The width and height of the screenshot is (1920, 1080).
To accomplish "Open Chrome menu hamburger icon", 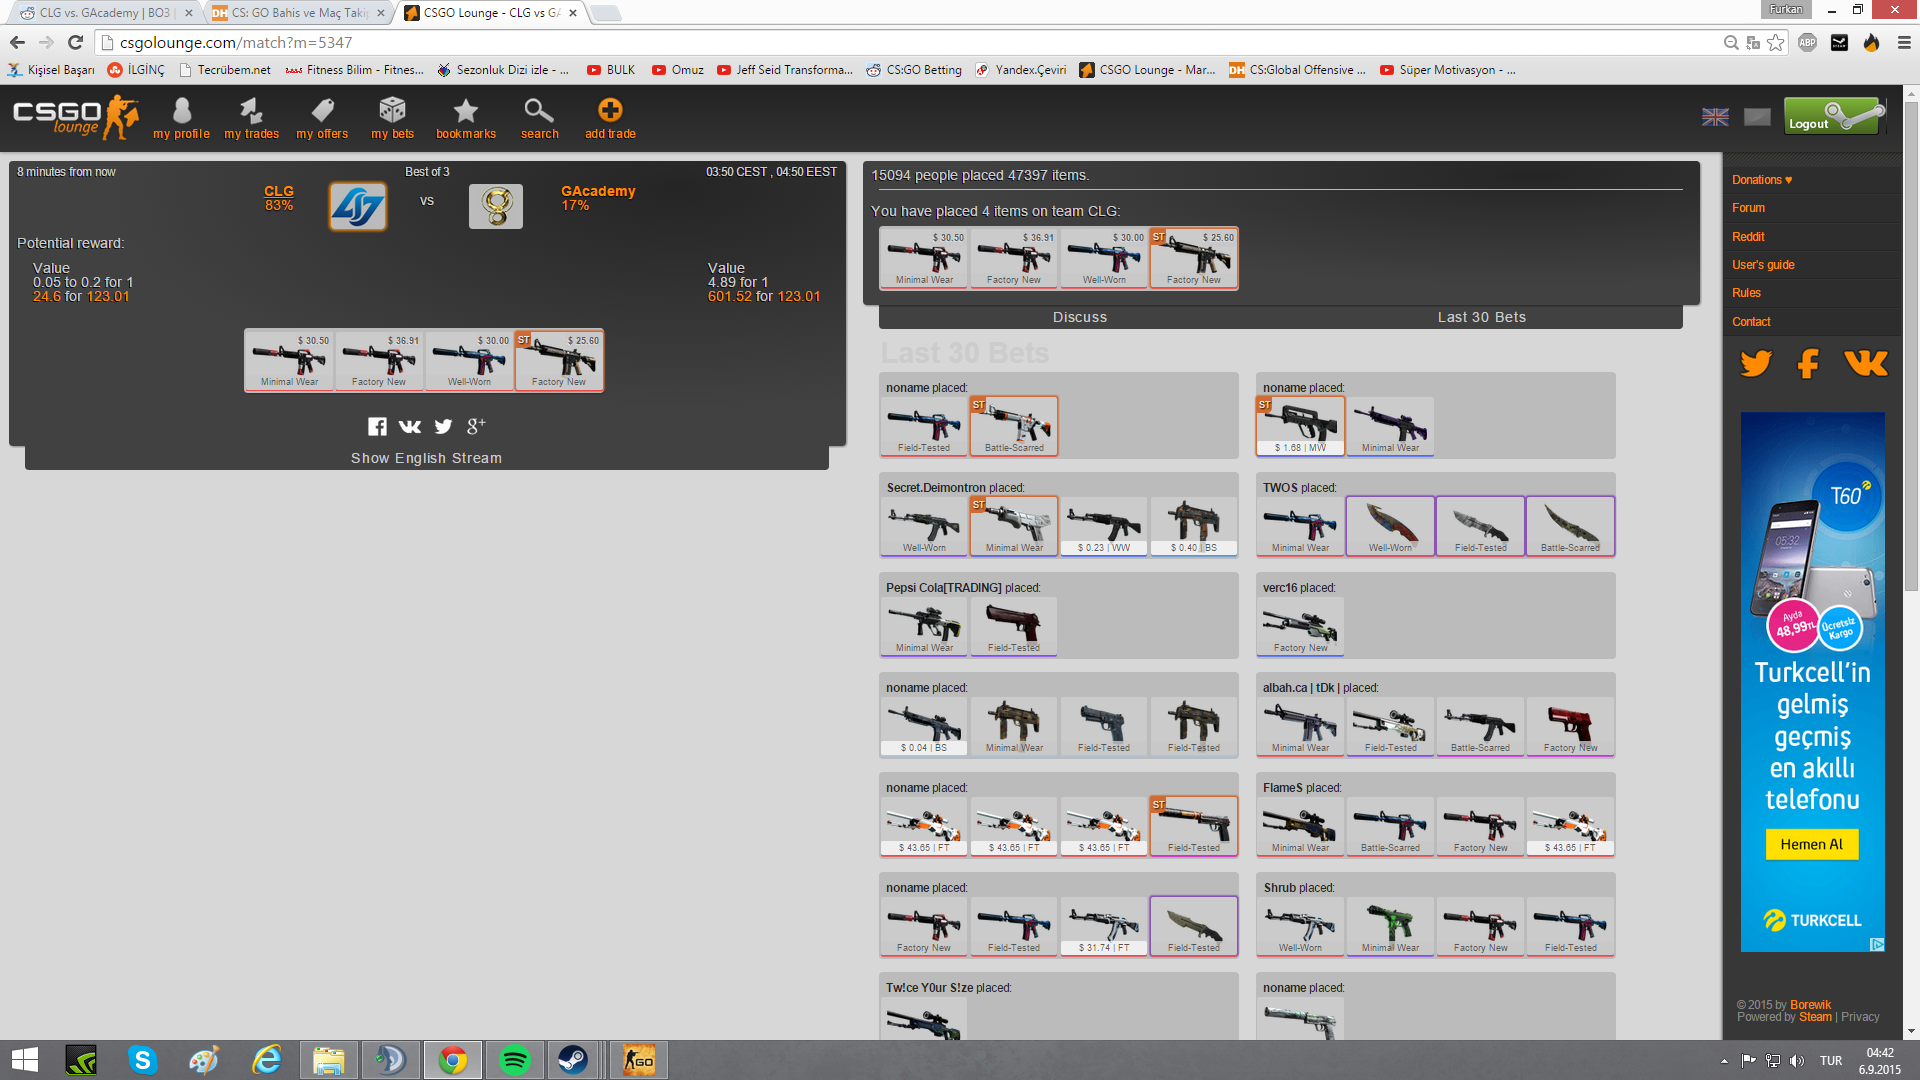I will tap(1904, 42).
